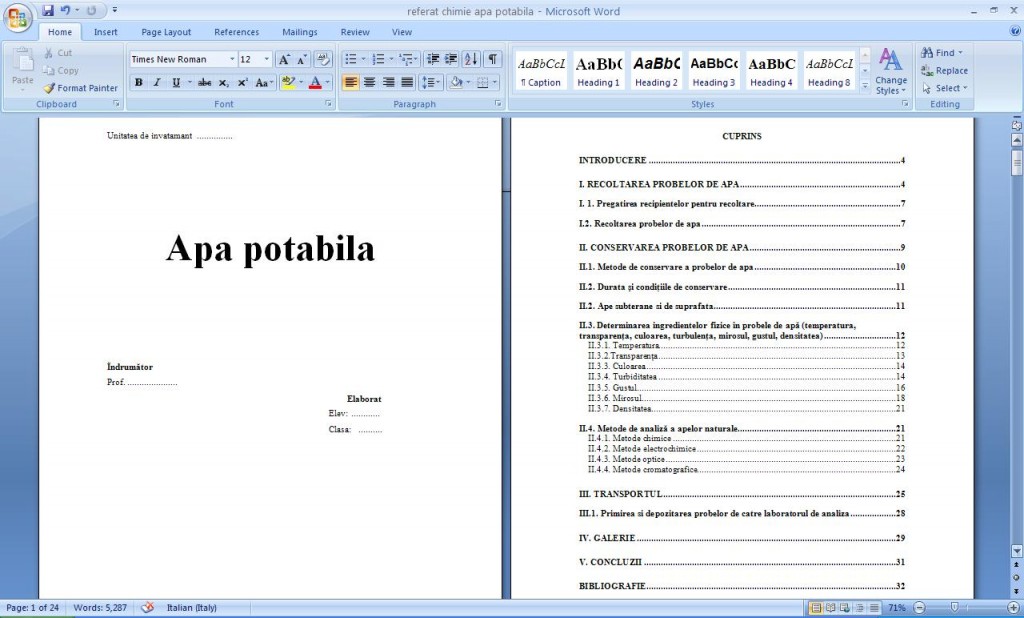This screenshot has width=1024, height=618.
Task: Toggle Show/Hide paragraph marks
Action: coord(492,60)
